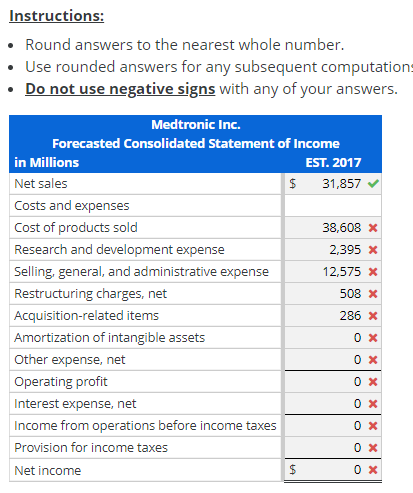Click the 'EST. 2017' column header
This screenshot has height=493, width=413.
click(333, 163)
